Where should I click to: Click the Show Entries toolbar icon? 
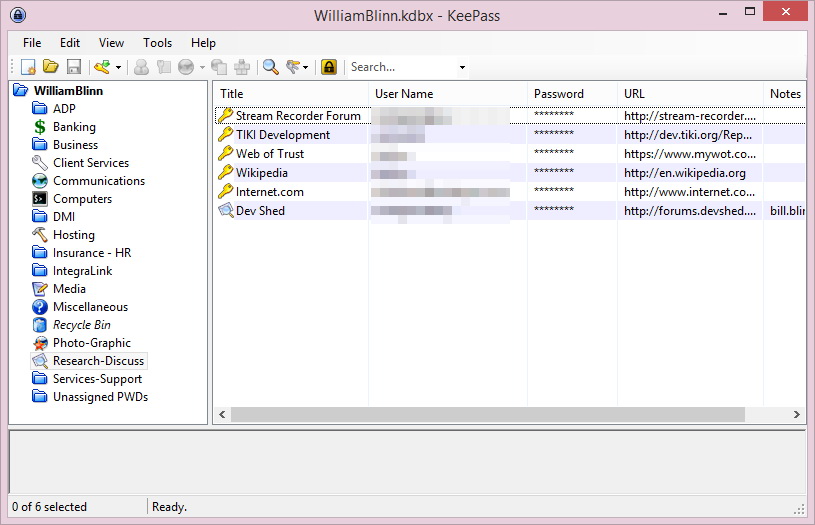point(293,67)
